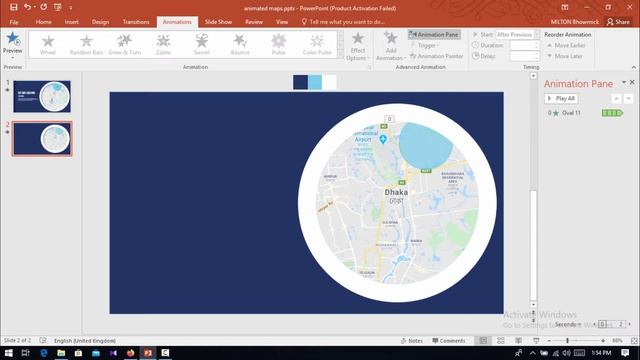This screenshot has width=640, height=360.
Task: Click the green timing bar for Oval 11
Action: tap(612, 113)
